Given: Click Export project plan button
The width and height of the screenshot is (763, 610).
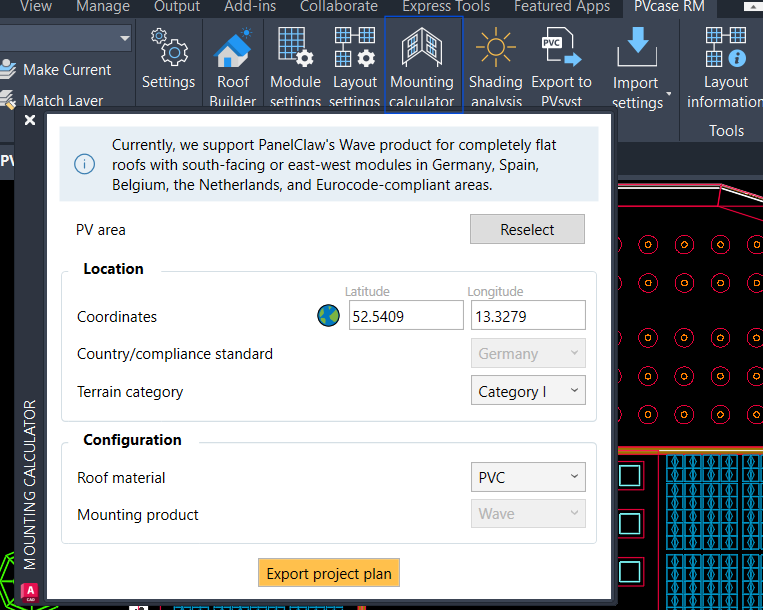Looking at the screenshot, I should tap(329, 573).
